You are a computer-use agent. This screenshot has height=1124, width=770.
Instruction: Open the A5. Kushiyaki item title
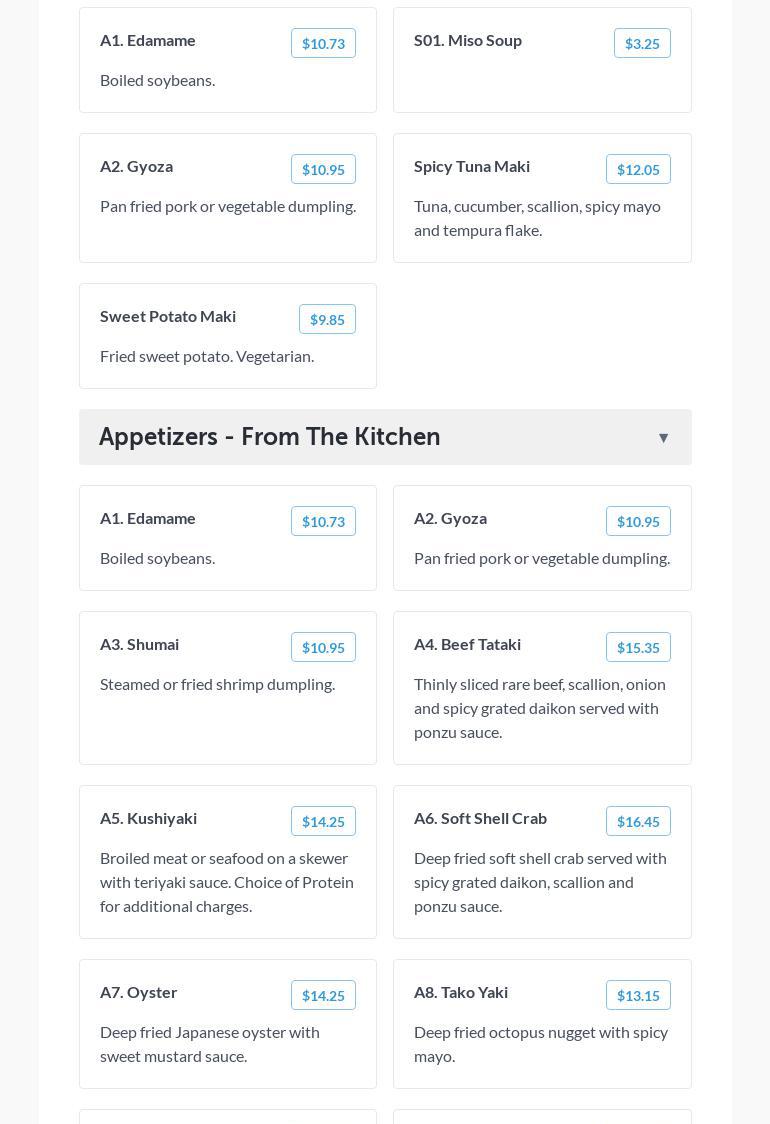(x=148, y=818)
